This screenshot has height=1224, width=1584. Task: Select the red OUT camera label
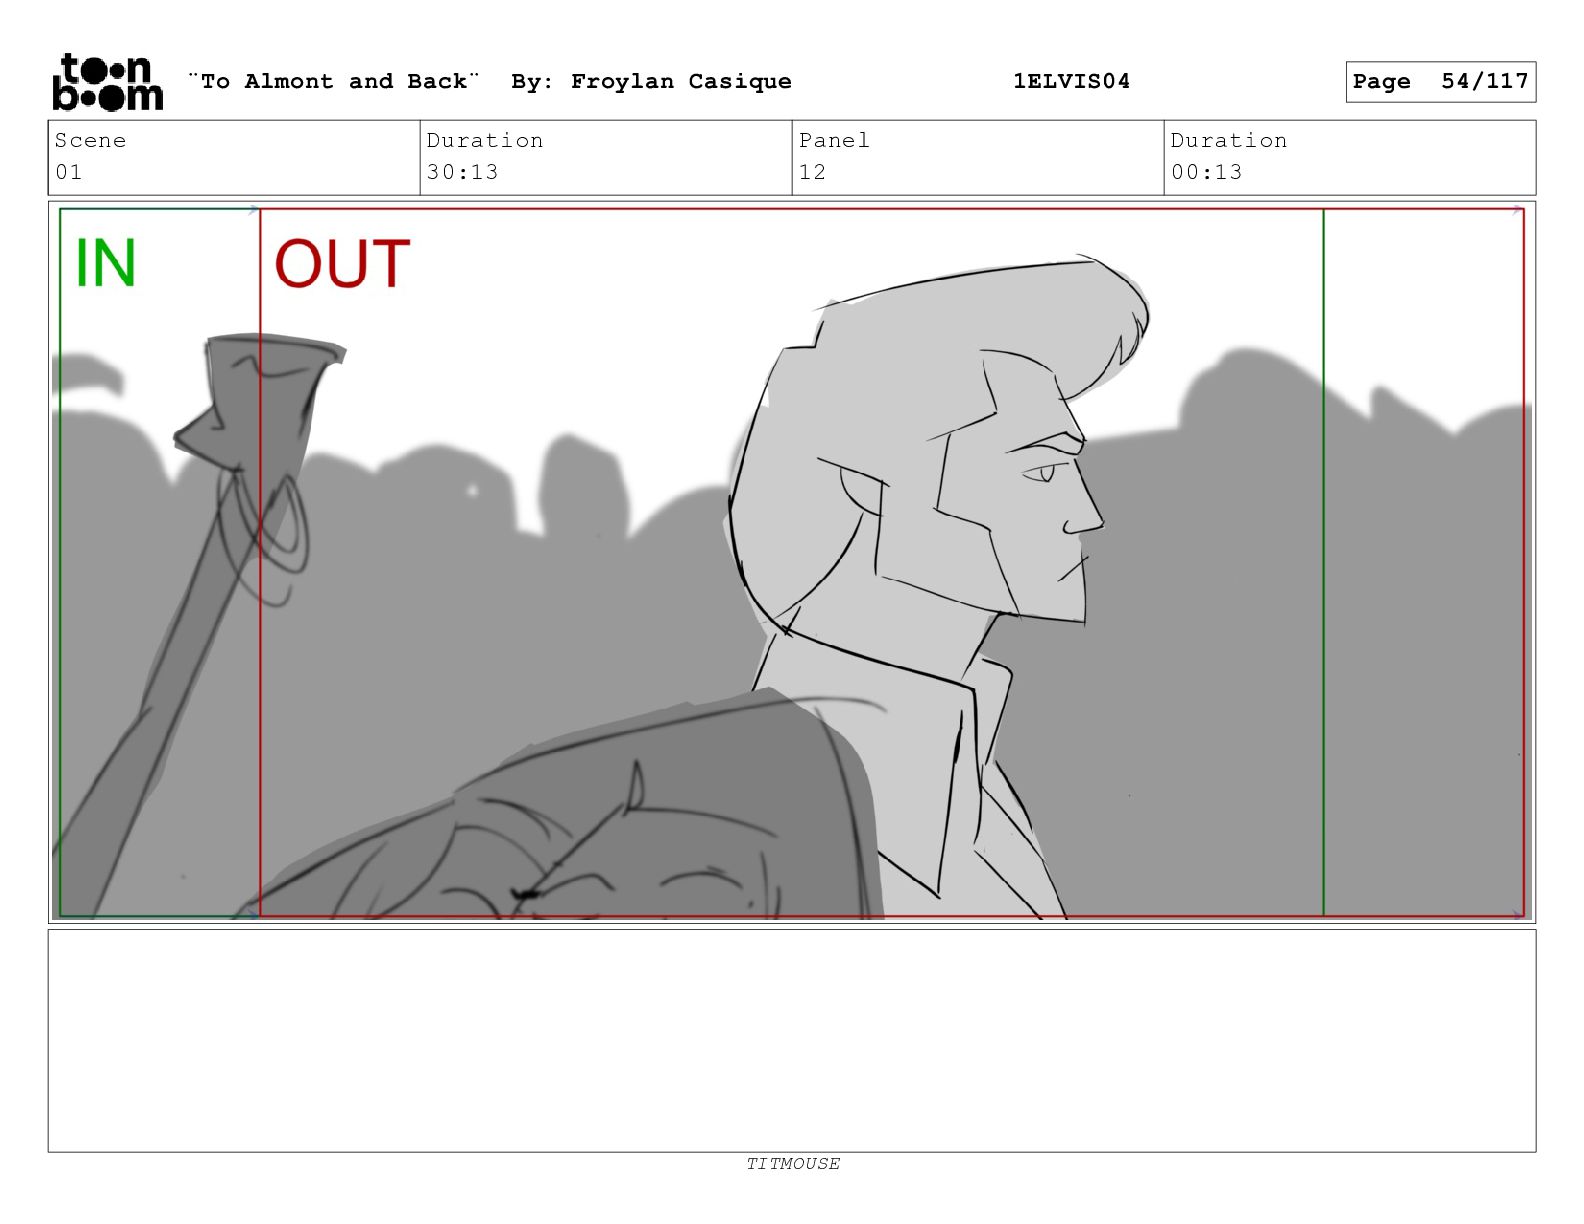pyautogui.click(x=342, y=263)
